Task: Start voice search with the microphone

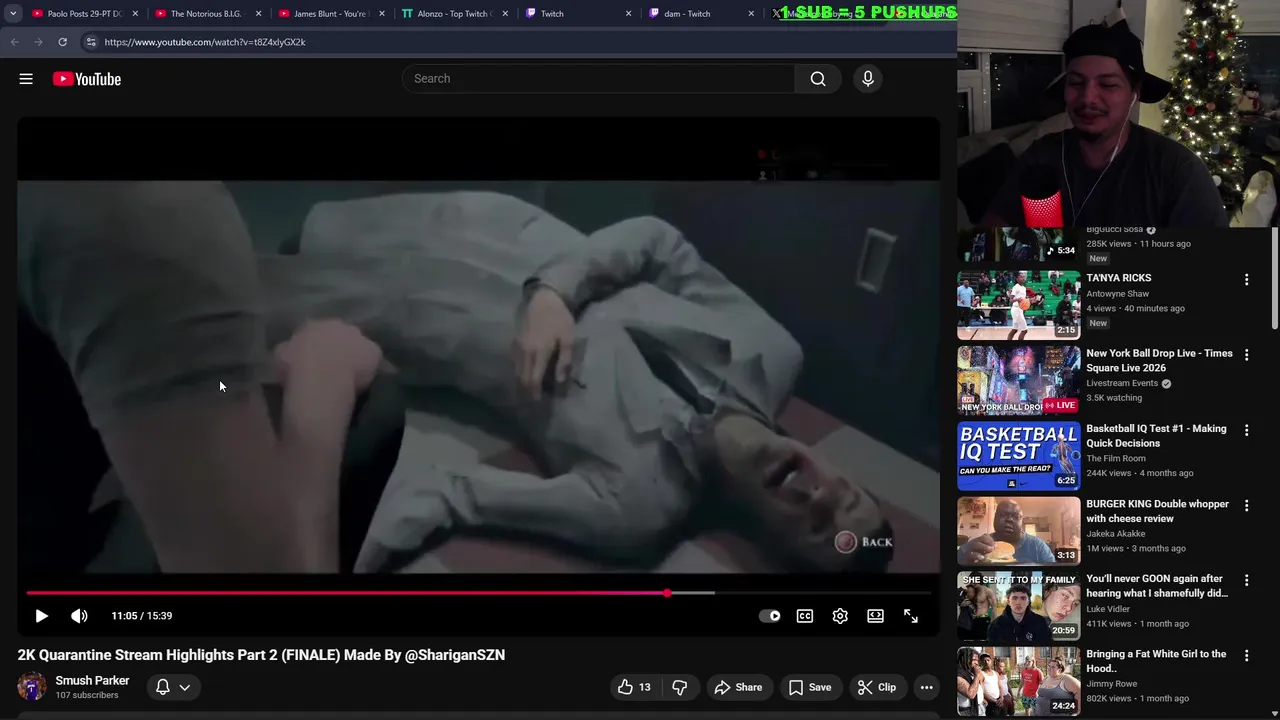Action: pos(868,79)
